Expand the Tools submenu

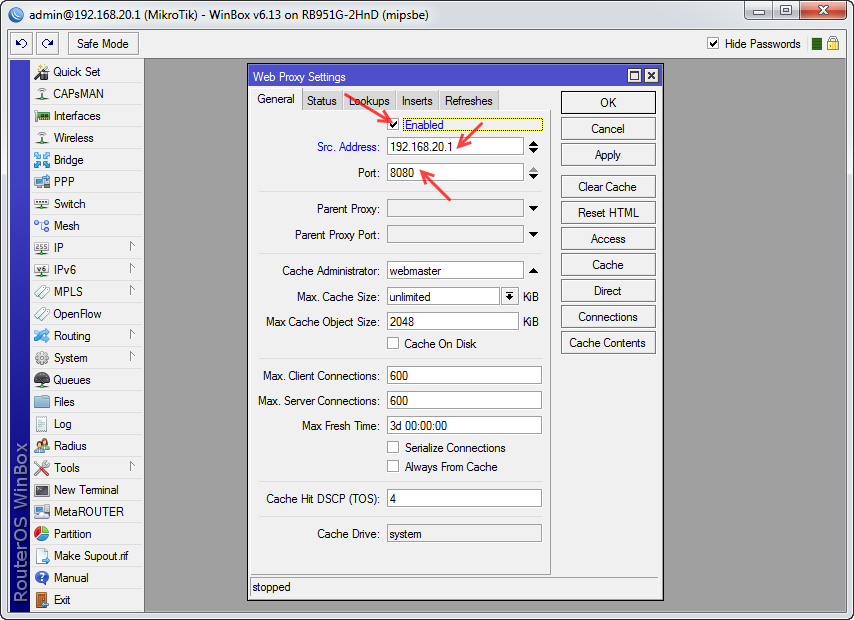[132, 466]
